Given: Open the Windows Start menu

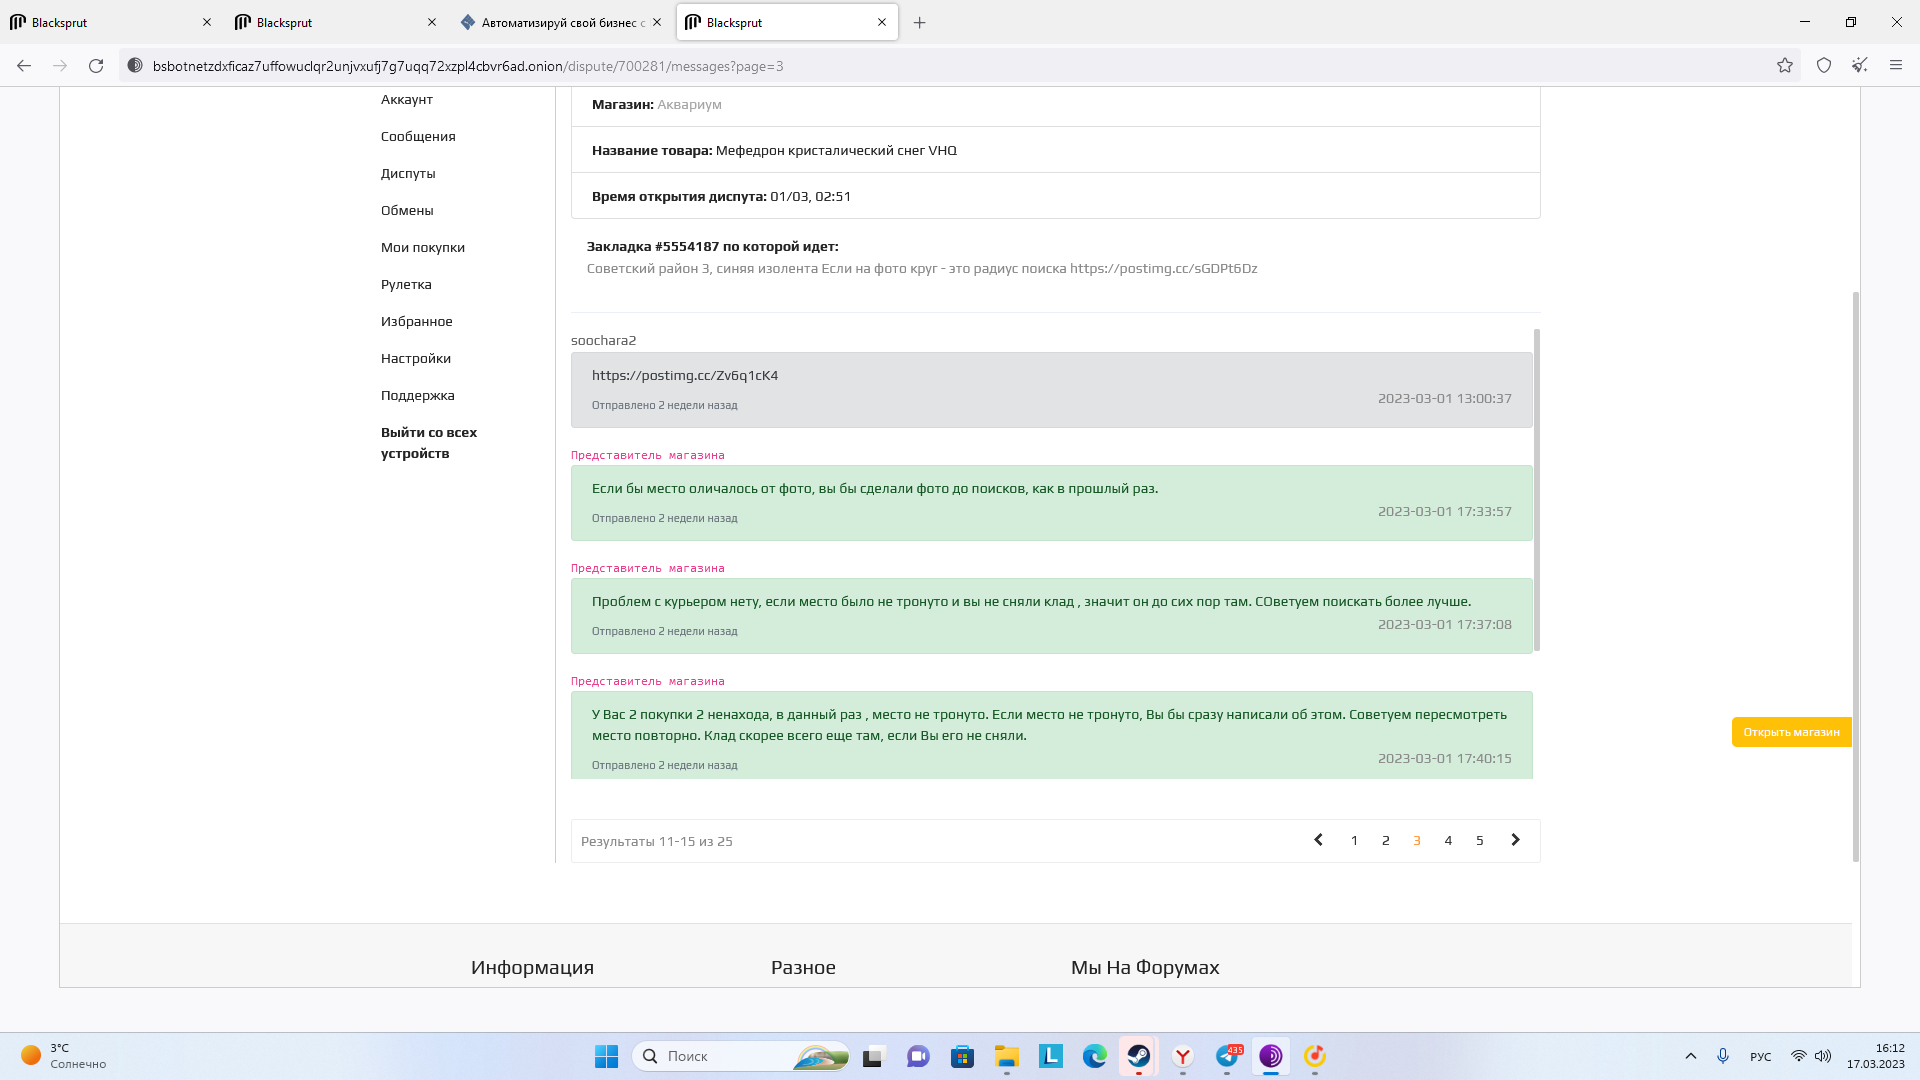Looking at the screenshot, I should tap(606, 1056).
